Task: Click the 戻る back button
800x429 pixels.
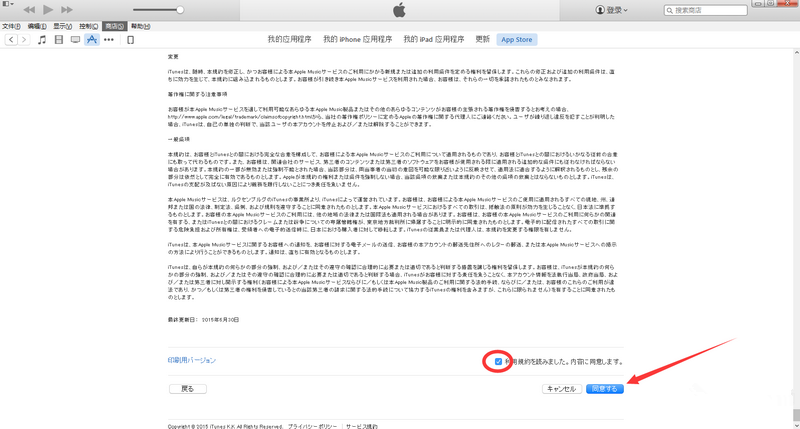Action: point(188,389)
